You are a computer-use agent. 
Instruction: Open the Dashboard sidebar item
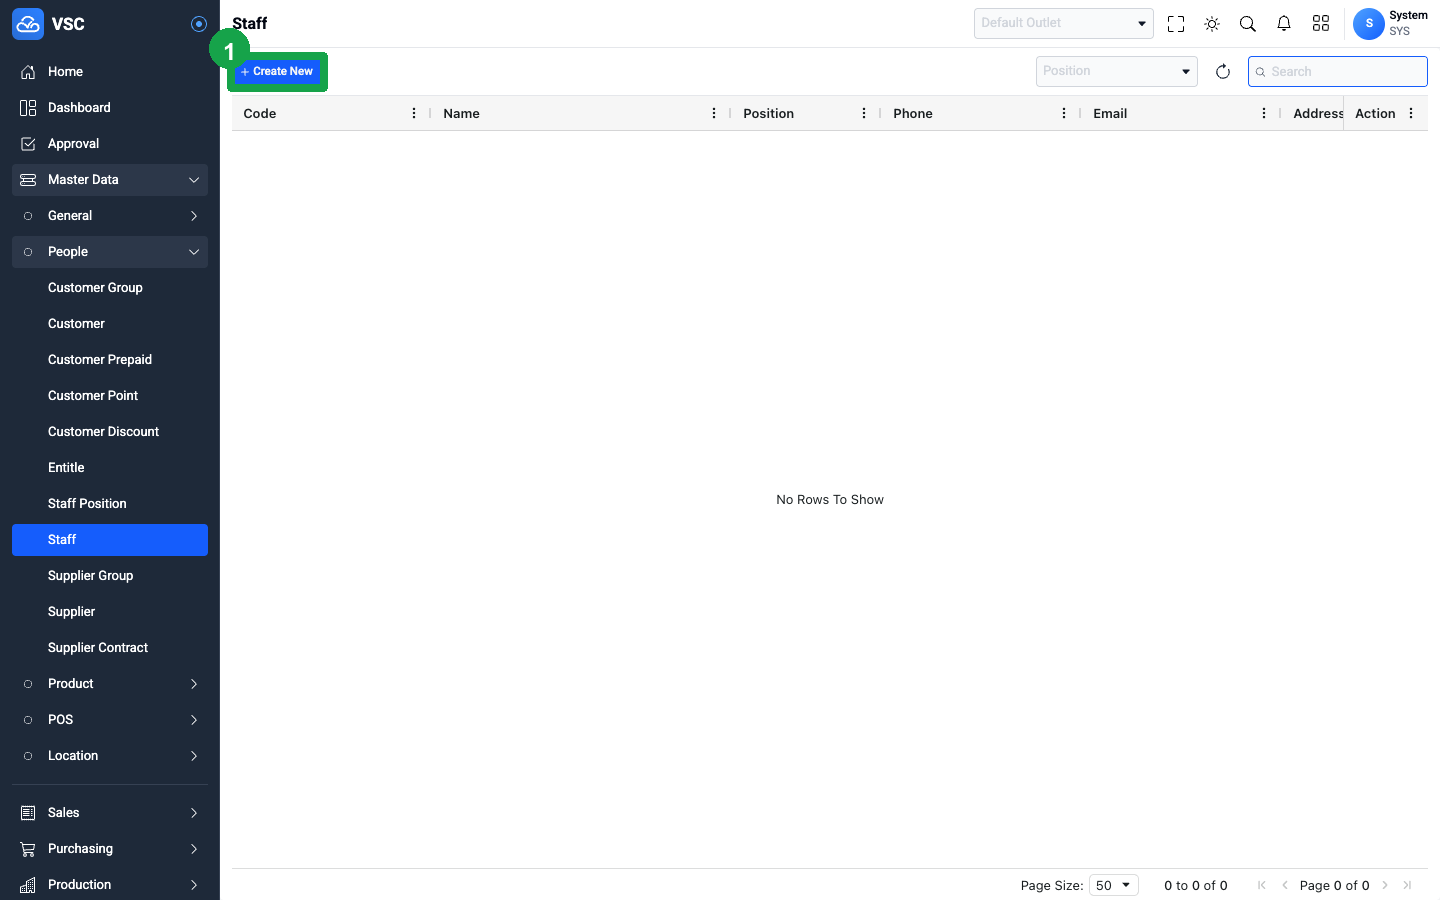pyautogui.click(x=110, y=108)
